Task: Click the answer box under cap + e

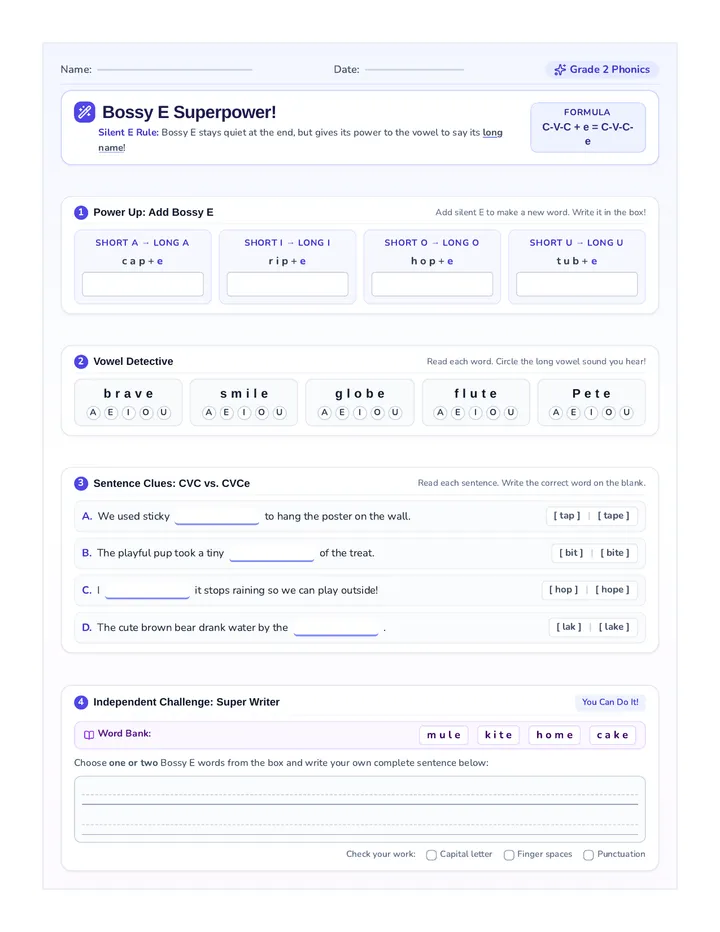Action: tap(143, 284)
